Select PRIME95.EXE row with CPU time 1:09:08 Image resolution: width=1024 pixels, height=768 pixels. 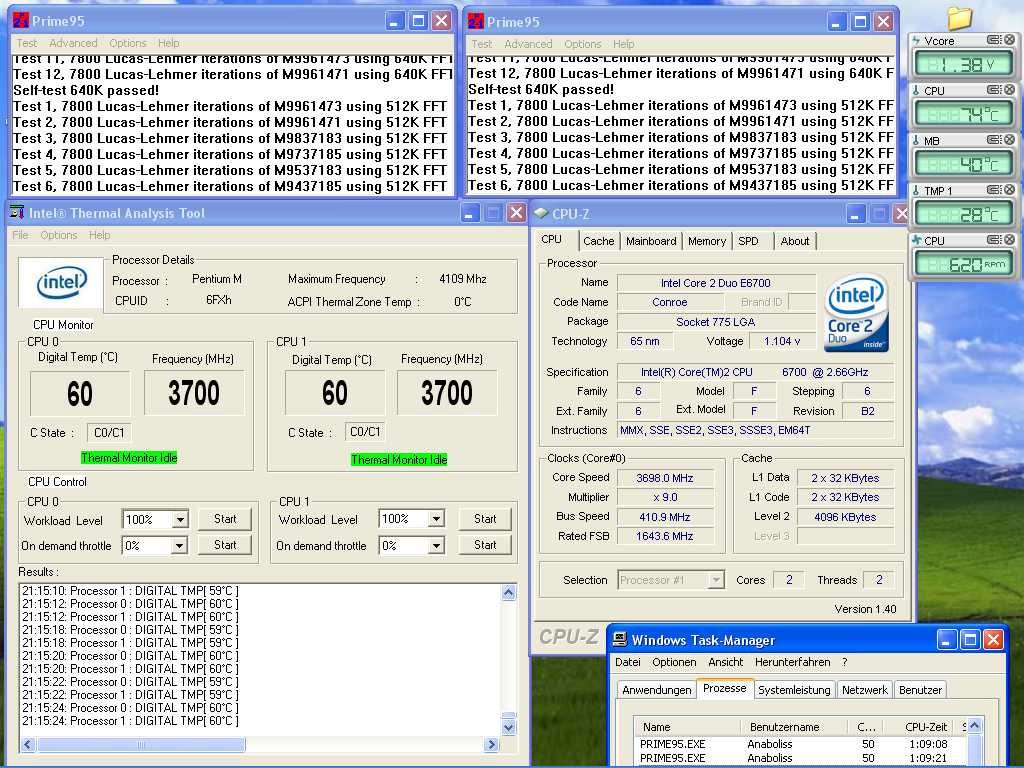(x=799, y=744)
